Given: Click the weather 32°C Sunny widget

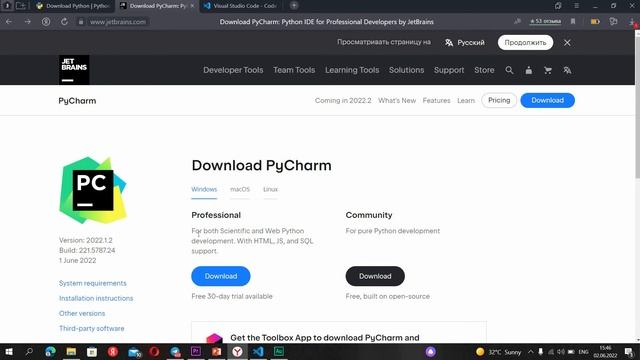Looking at the screenshot, I should click(x=498, y=352).
